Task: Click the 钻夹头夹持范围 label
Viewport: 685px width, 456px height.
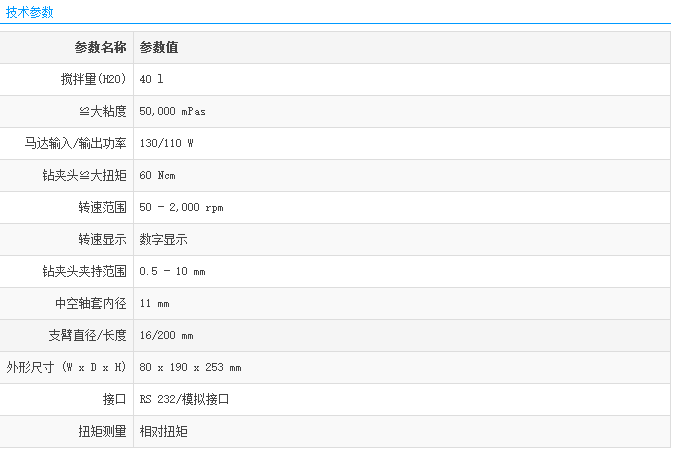Action: pyautogui.click(x=84, y=271)
